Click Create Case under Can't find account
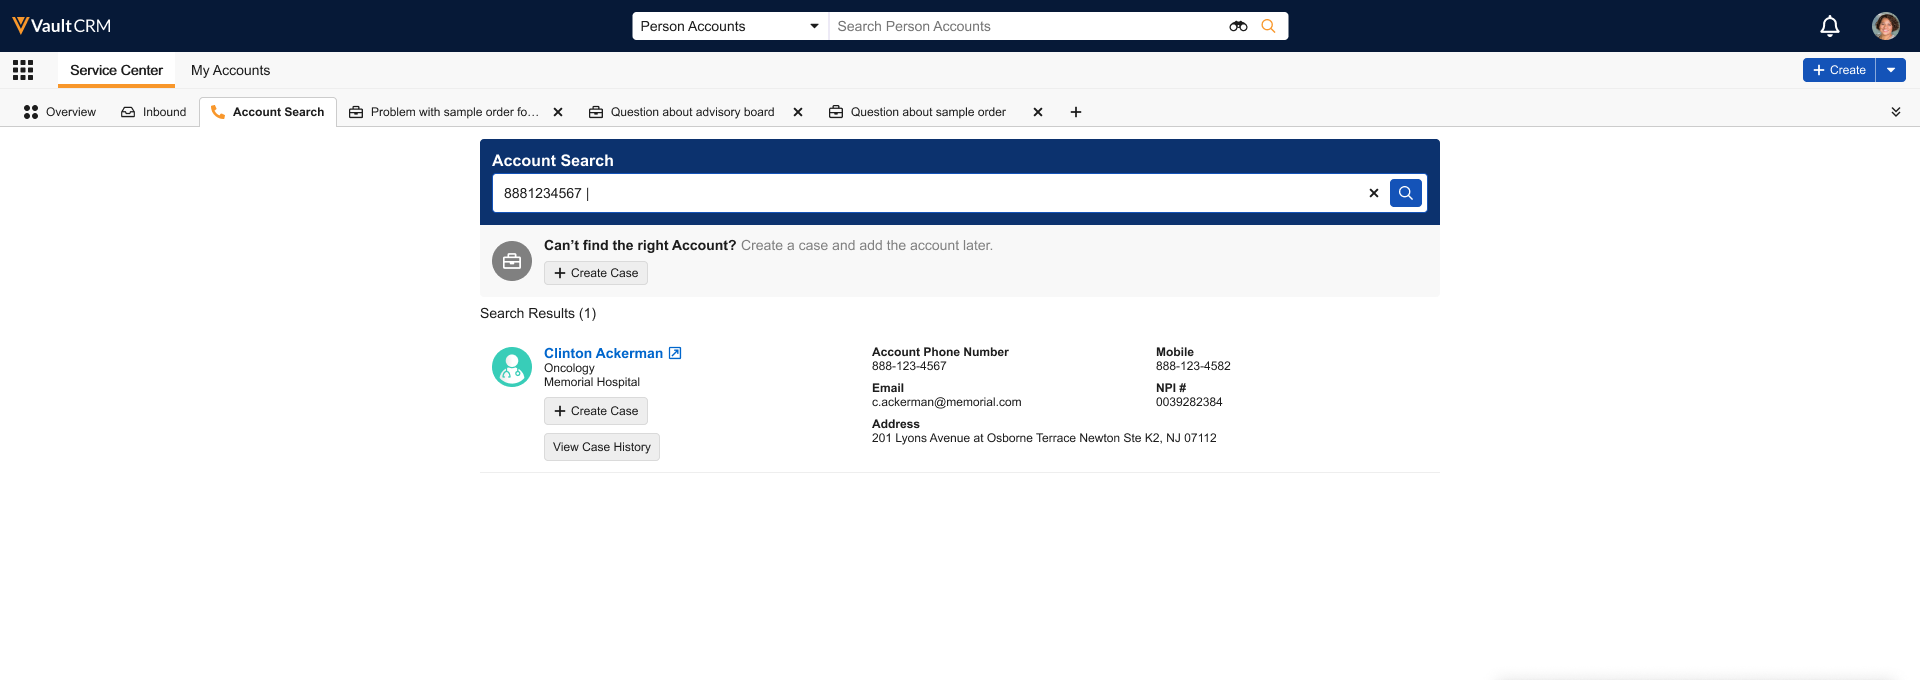Screen dimensions: 1920x680 pos(596,273)
